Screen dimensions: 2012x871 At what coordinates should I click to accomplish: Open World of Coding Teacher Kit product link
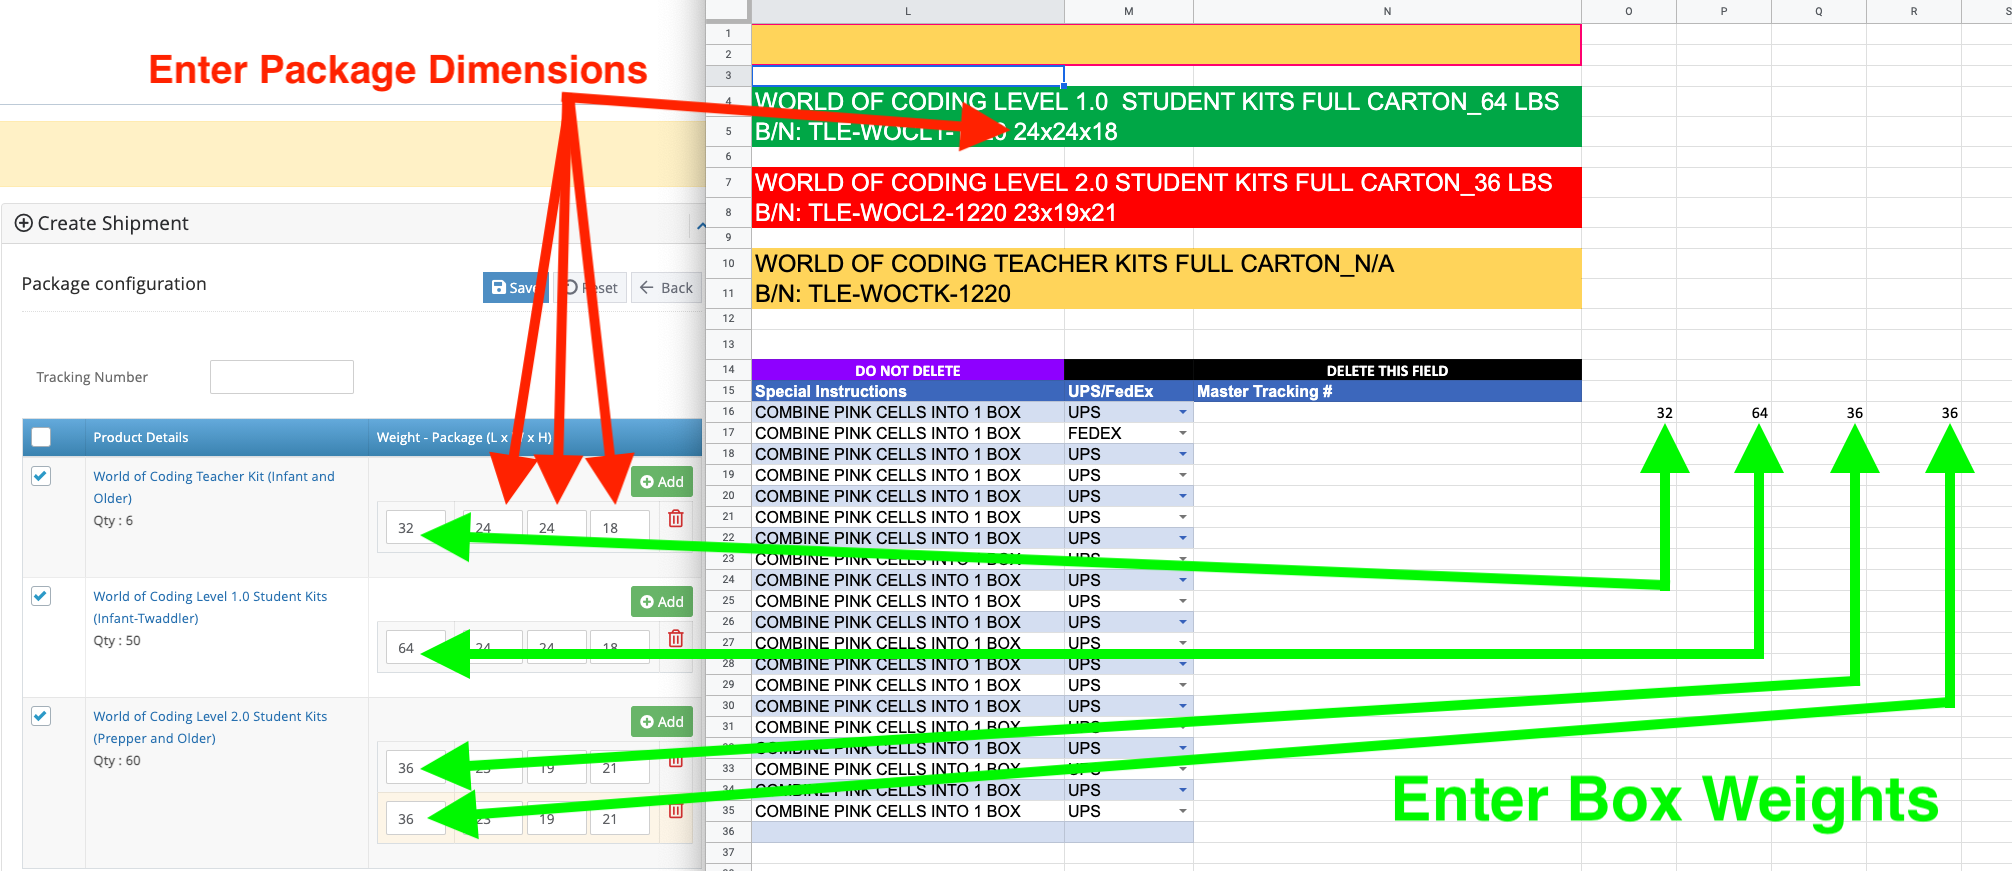click(x=214, y=487)
